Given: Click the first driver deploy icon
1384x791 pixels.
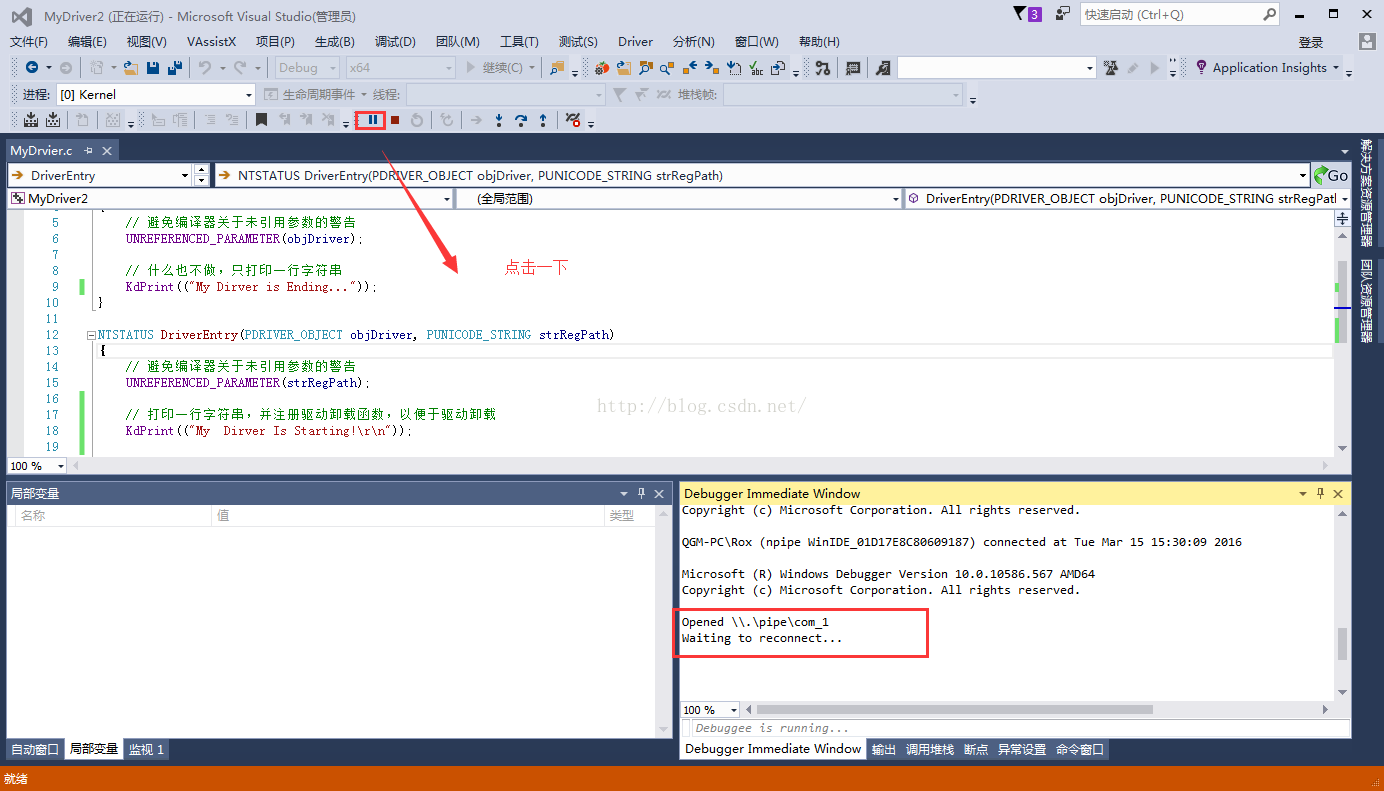Looking at the screenshot, I should point(30,120).
